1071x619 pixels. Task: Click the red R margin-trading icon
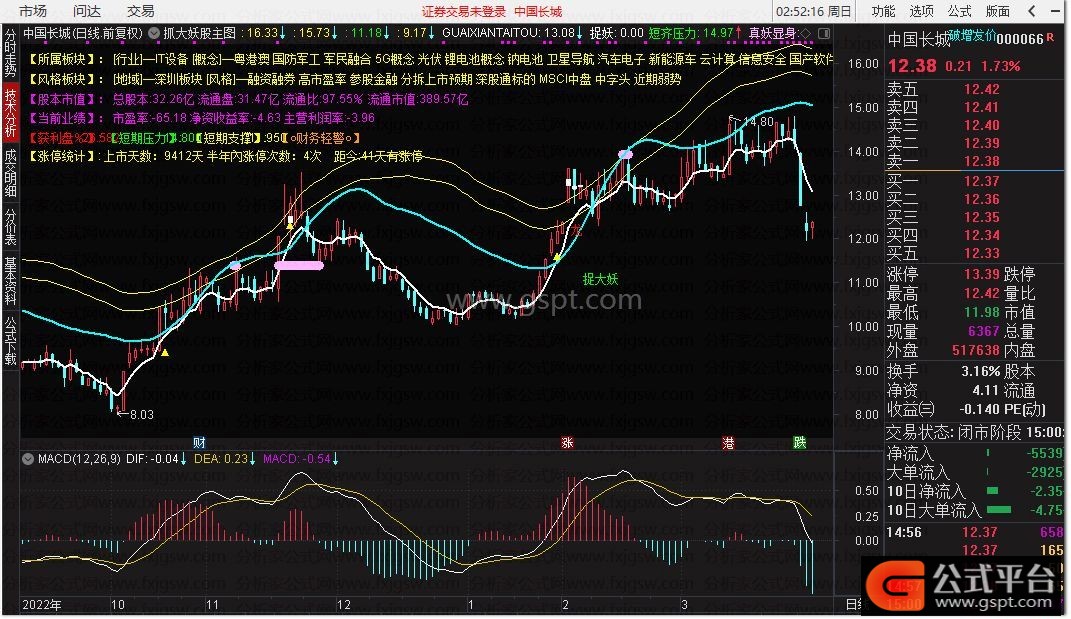pyautogui.click(x=1050, y=36)
